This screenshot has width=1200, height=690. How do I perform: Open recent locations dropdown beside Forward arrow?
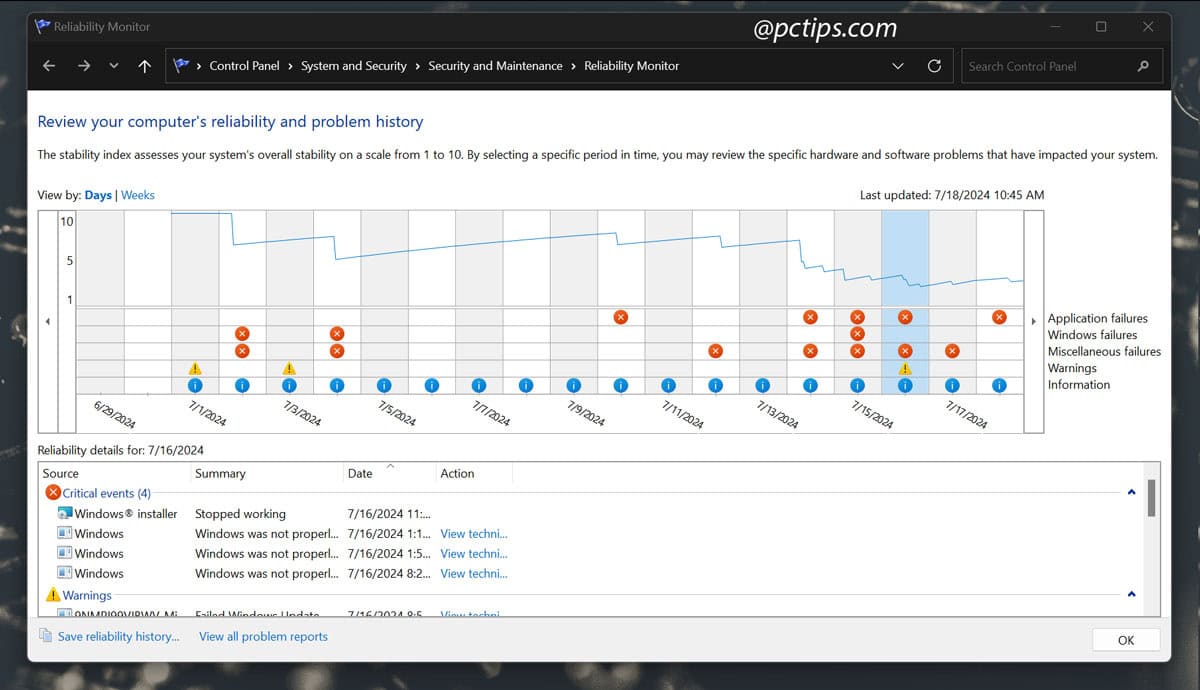tap(114, 66)
